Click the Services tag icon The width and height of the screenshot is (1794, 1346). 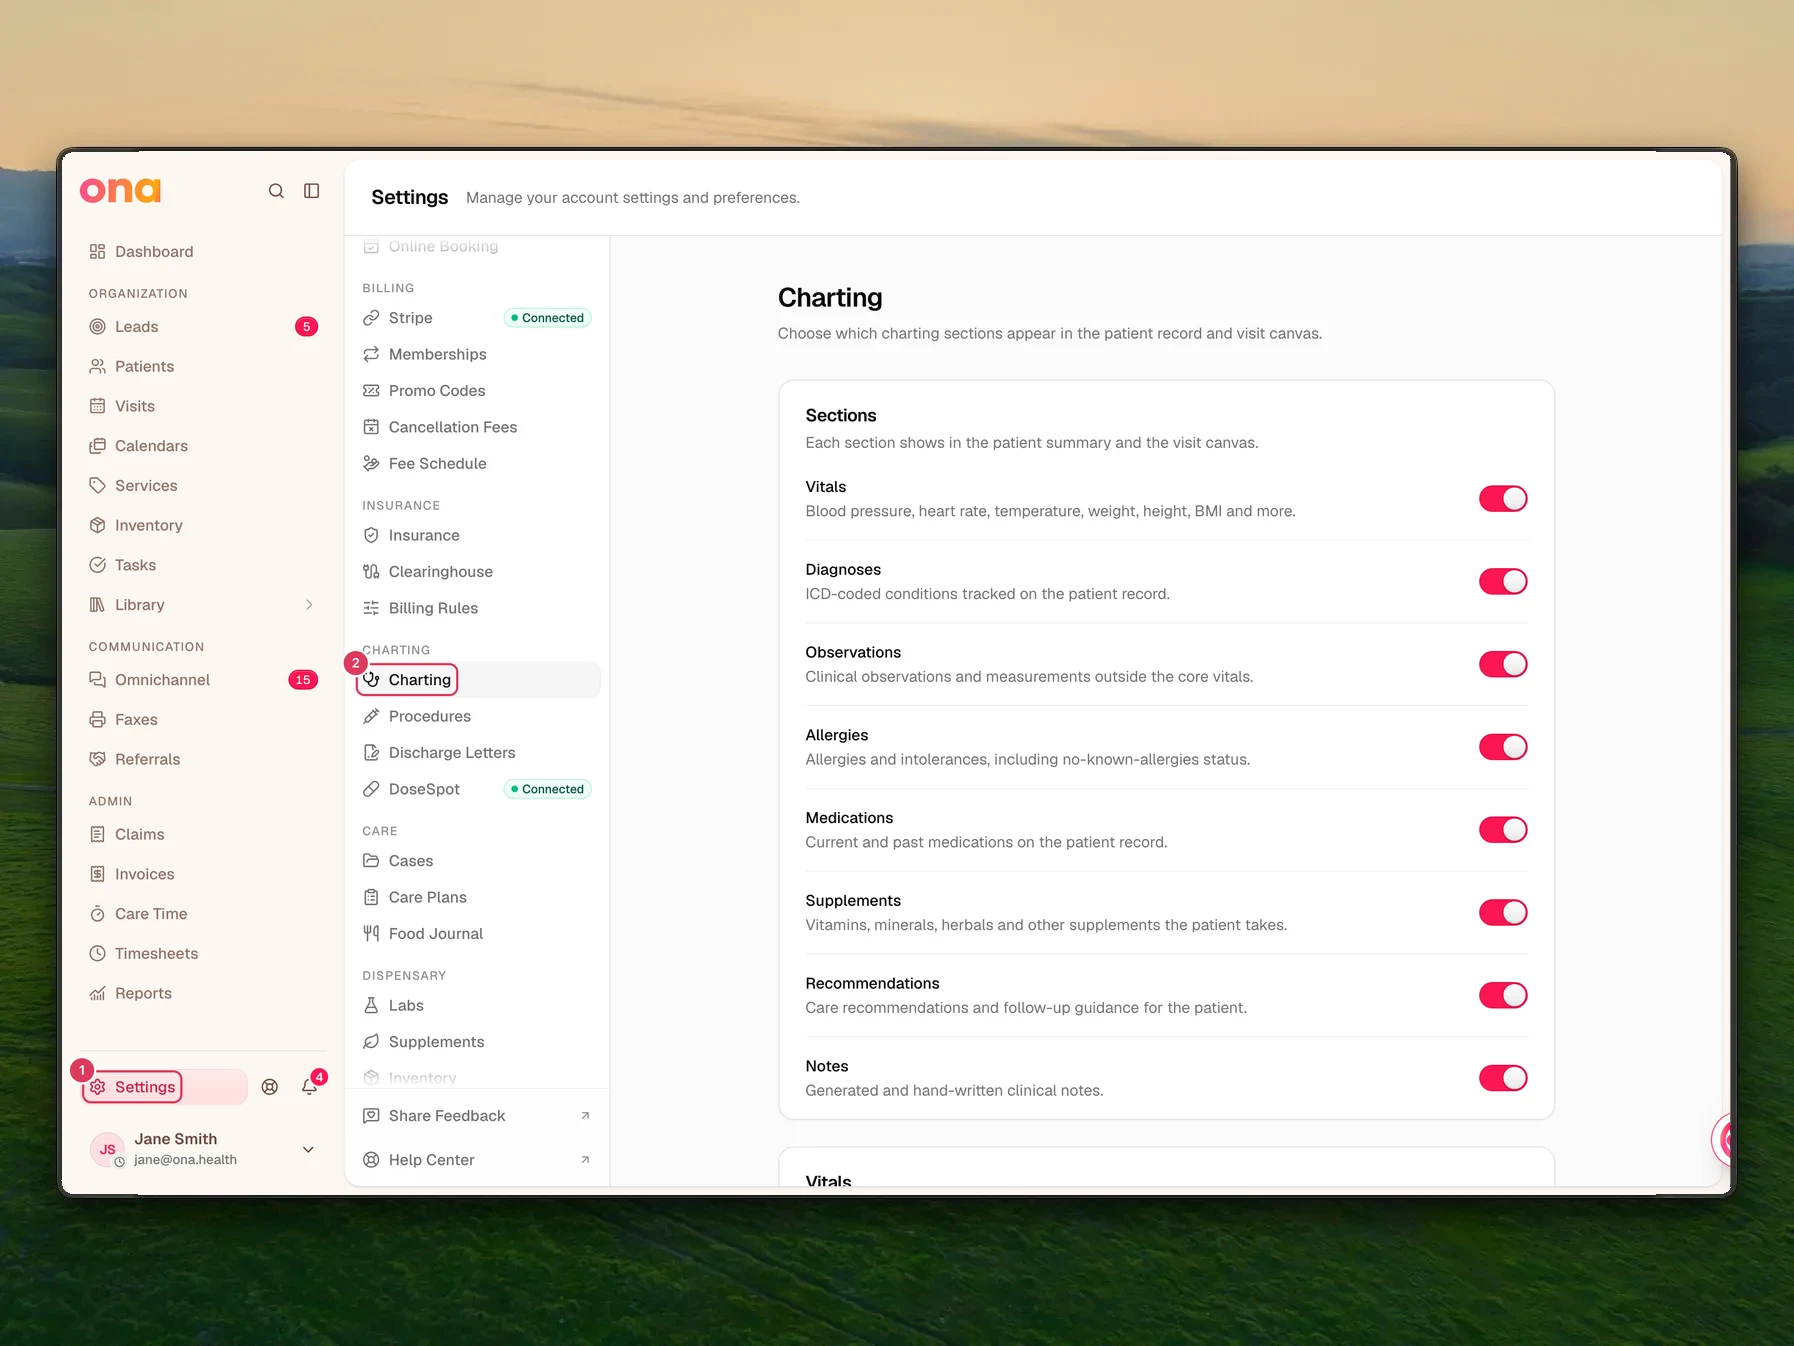click(97, 486)
